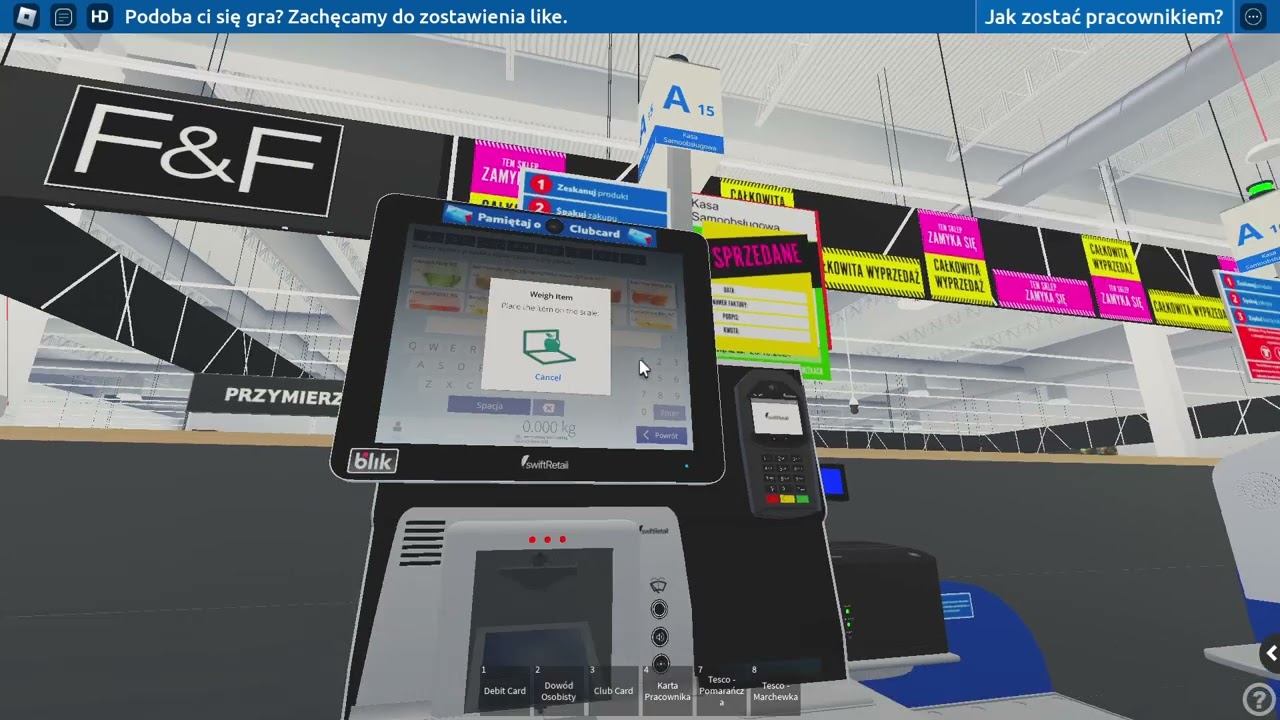The height and width of the screenshot is (720, 1280).
Task: Click the backspace key on kiosk keyboard
Action: [547, 407]
